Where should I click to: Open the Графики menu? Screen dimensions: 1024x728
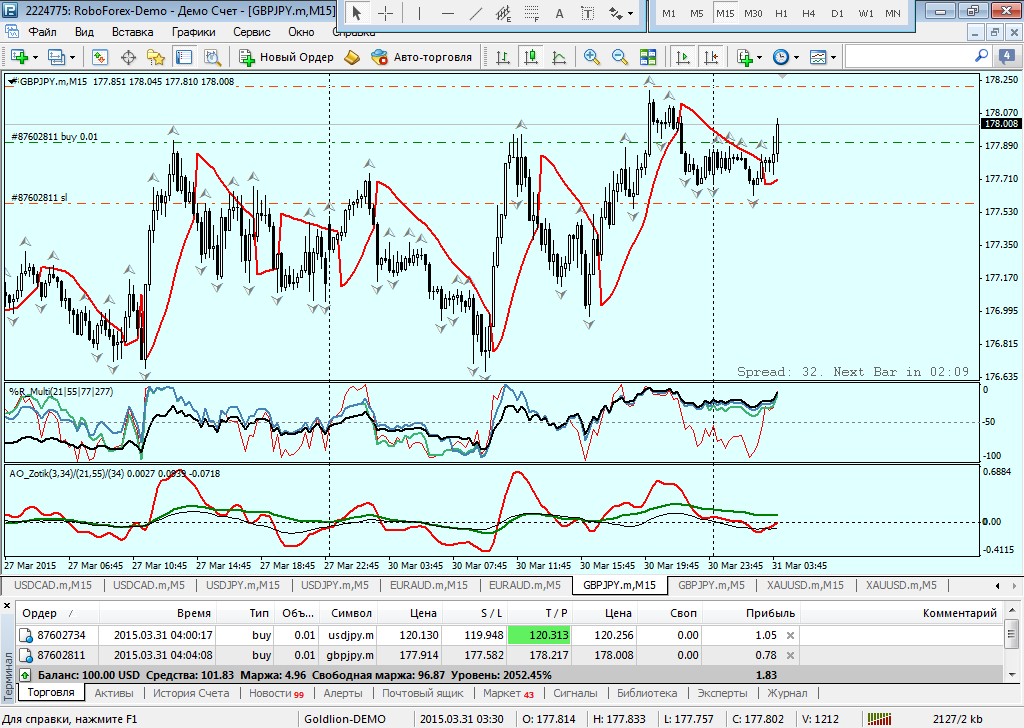193,32
